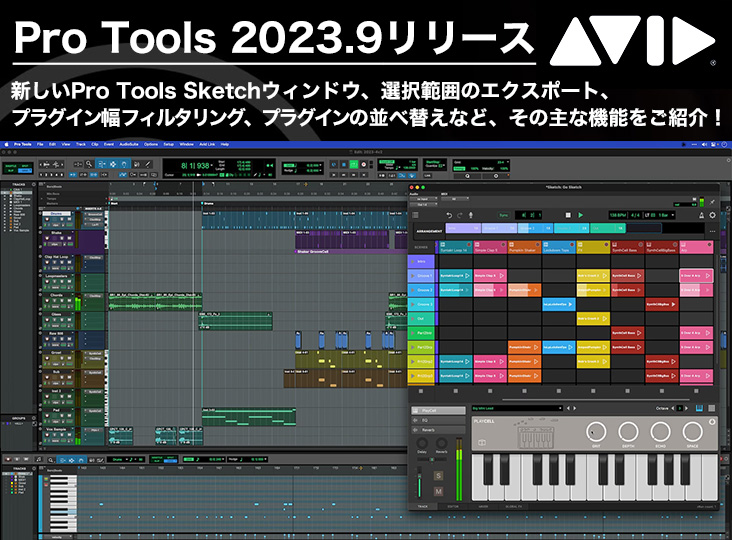Viewport: 732px width, 540px height.
Task: Lower the Octave with left arrow
Action: 673,408
